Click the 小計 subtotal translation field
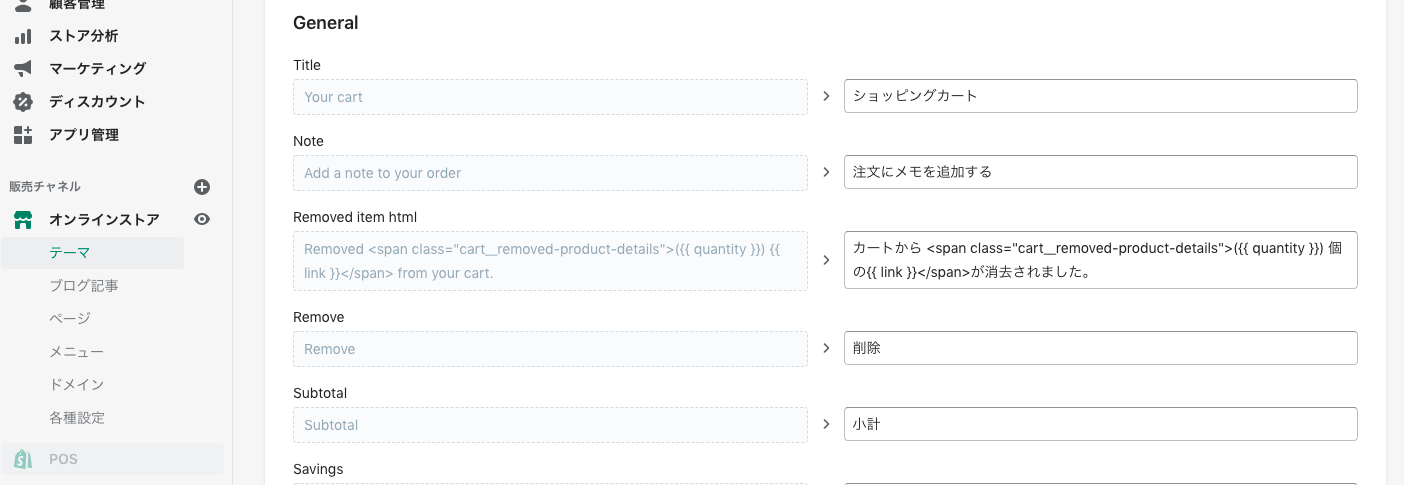The image size is (1404, 485). 1101,424
